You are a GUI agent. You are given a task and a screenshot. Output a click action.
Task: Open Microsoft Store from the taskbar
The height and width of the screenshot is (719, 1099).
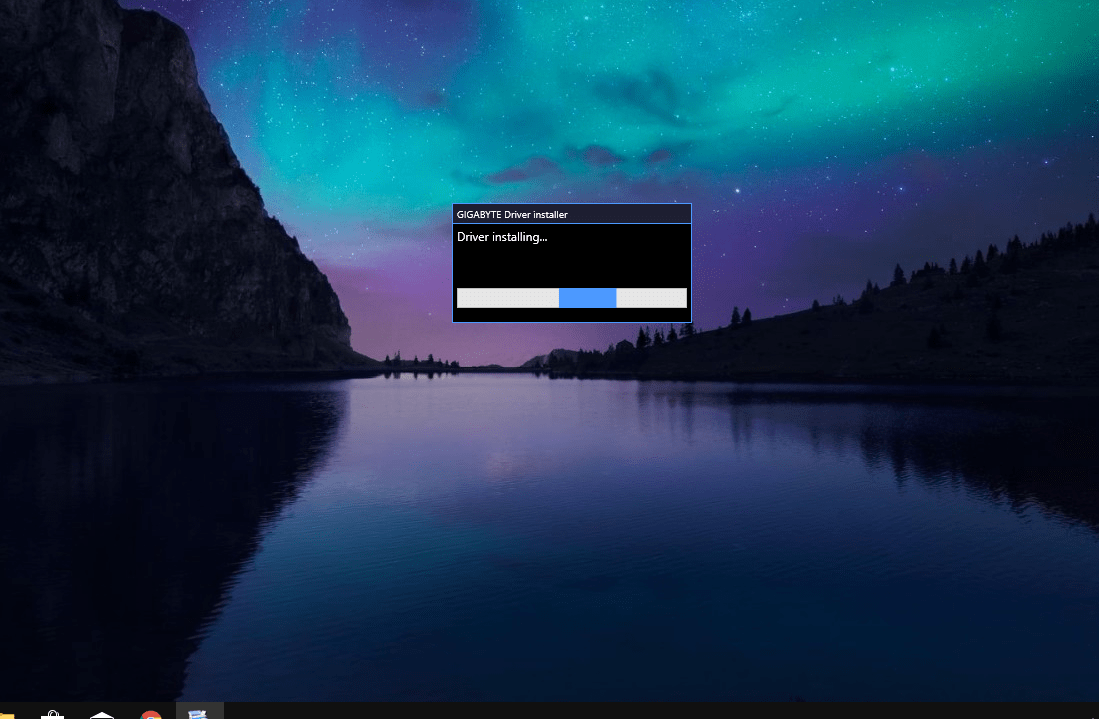53,714
